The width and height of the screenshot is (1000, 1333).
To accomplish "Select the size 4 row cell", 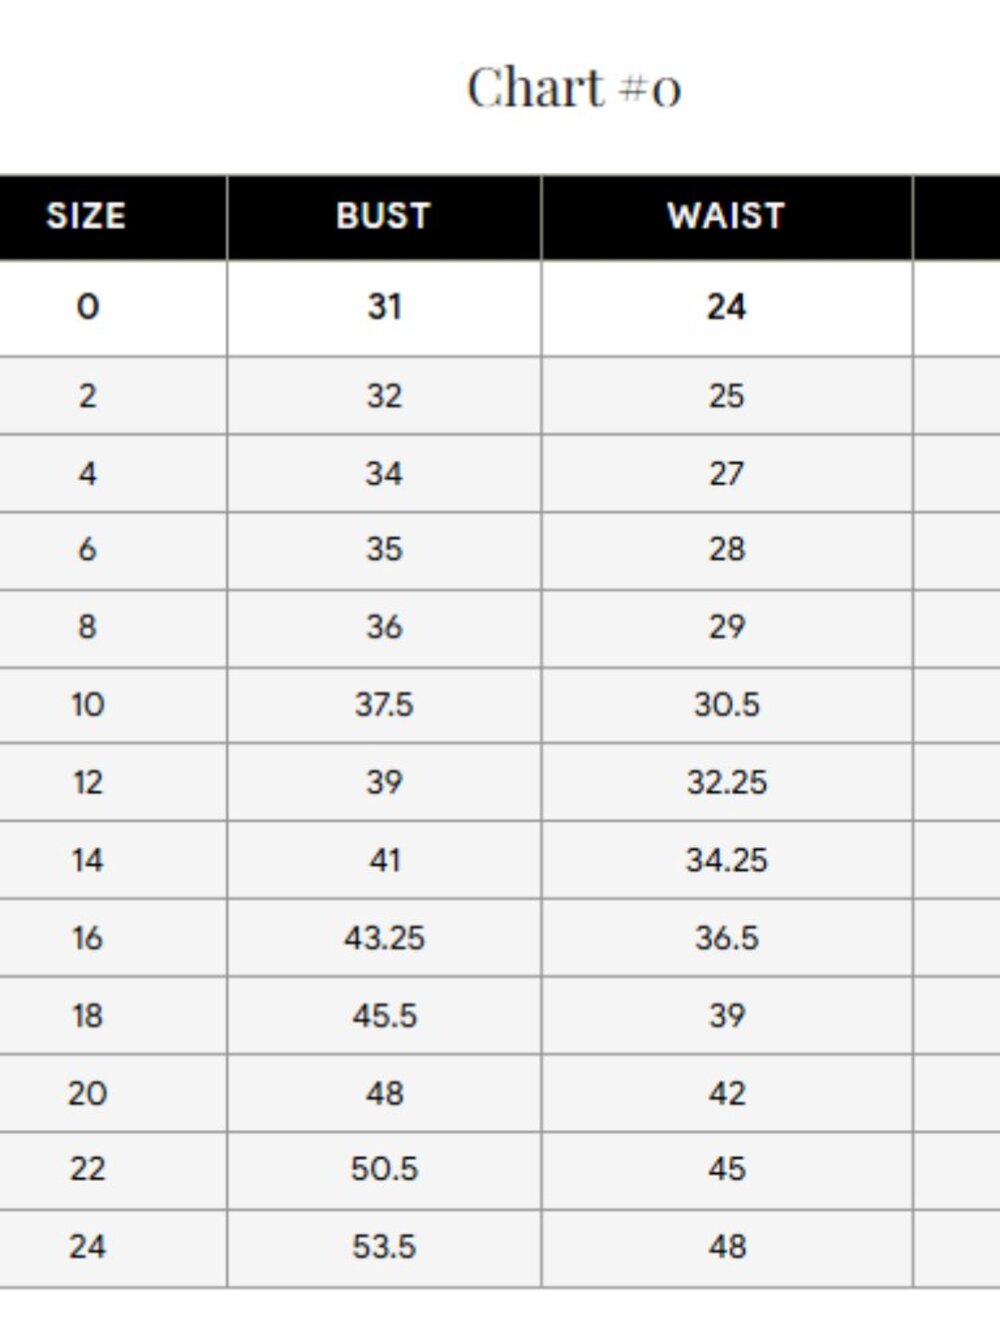I will tap(88, 472).
